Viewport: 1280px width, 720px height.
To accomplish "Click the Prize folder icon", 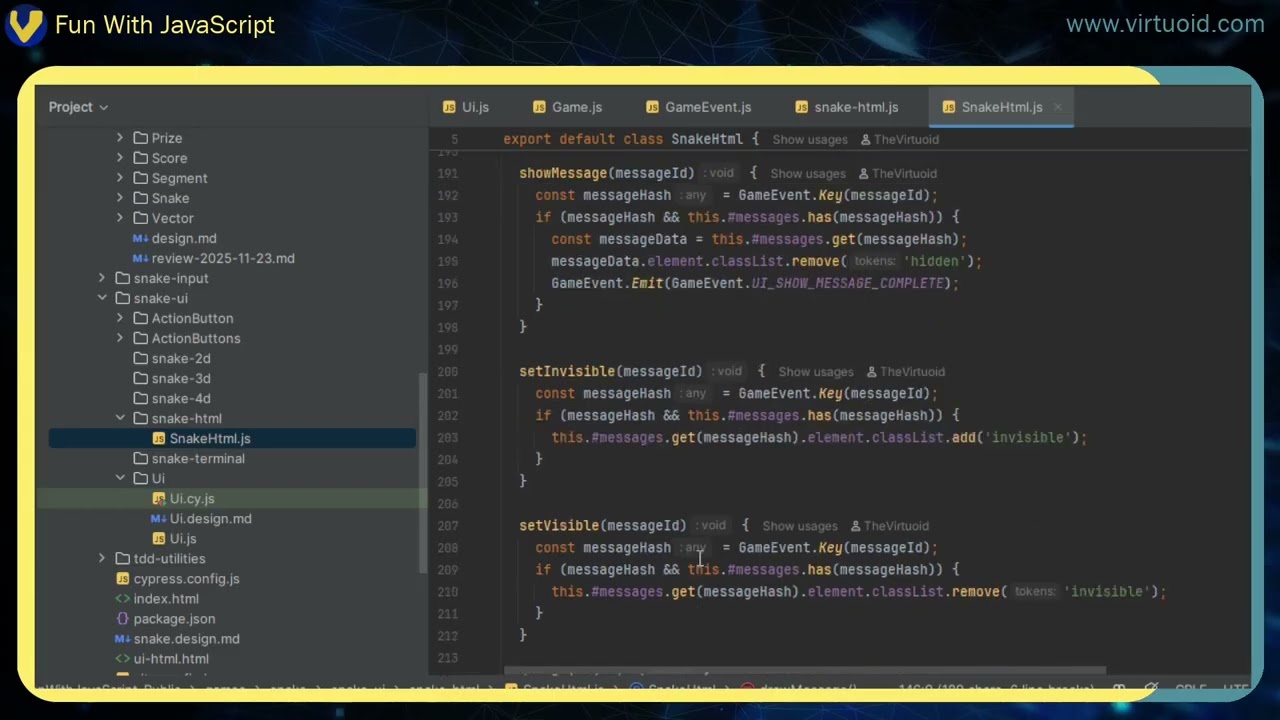I will coord(141,138).
